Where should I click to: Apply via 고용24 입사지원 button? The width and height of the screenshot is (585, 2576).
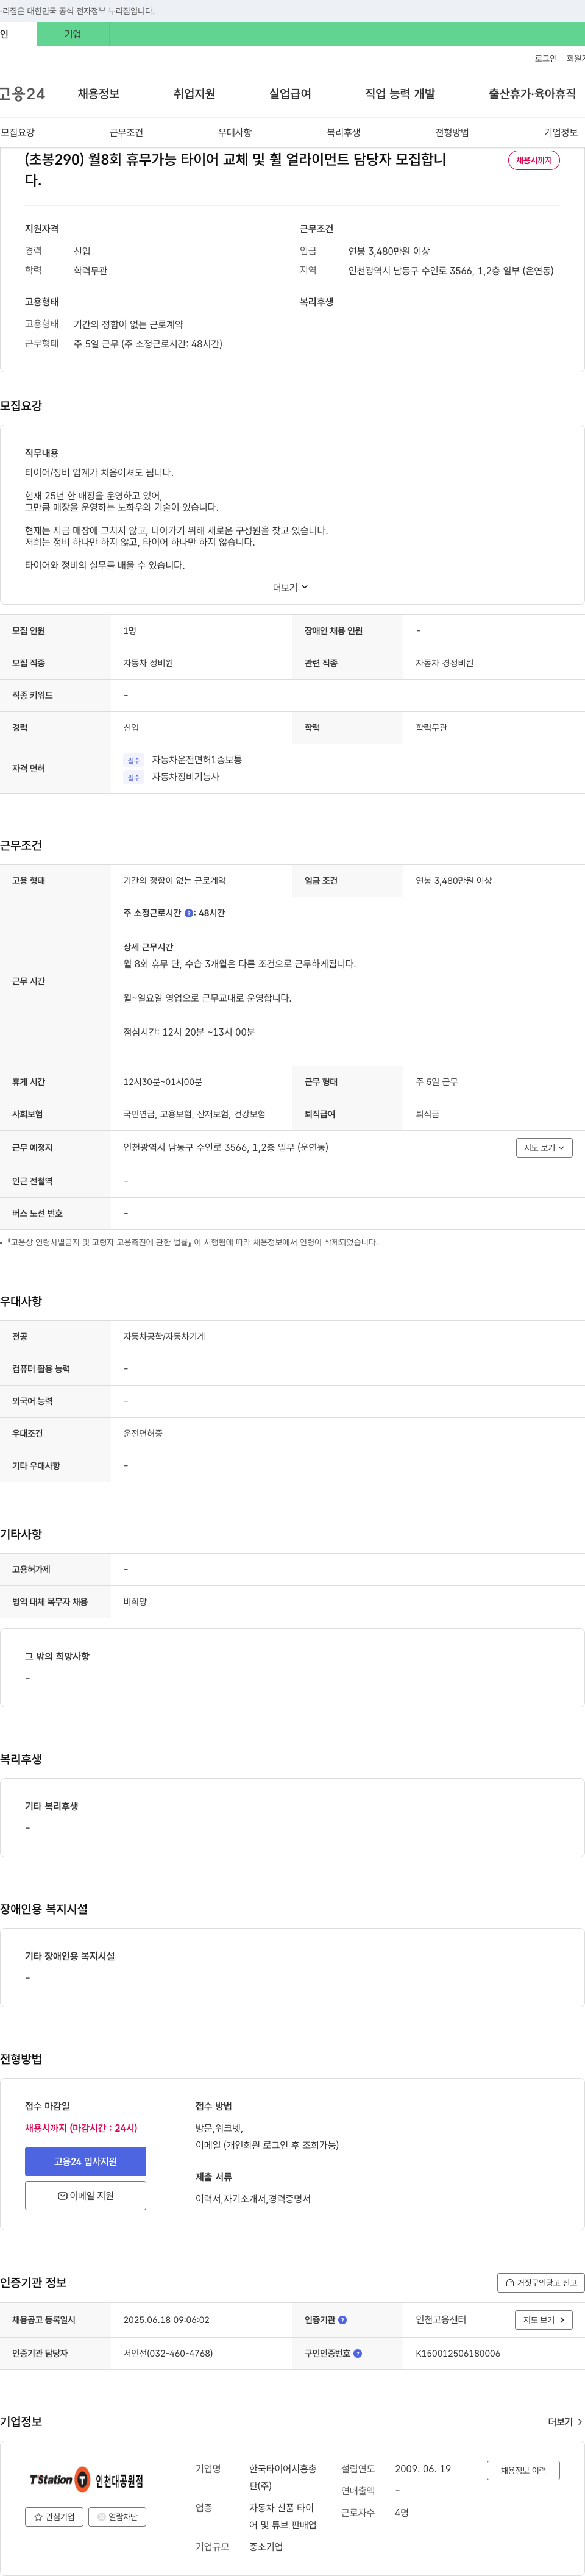point(85,2162)
